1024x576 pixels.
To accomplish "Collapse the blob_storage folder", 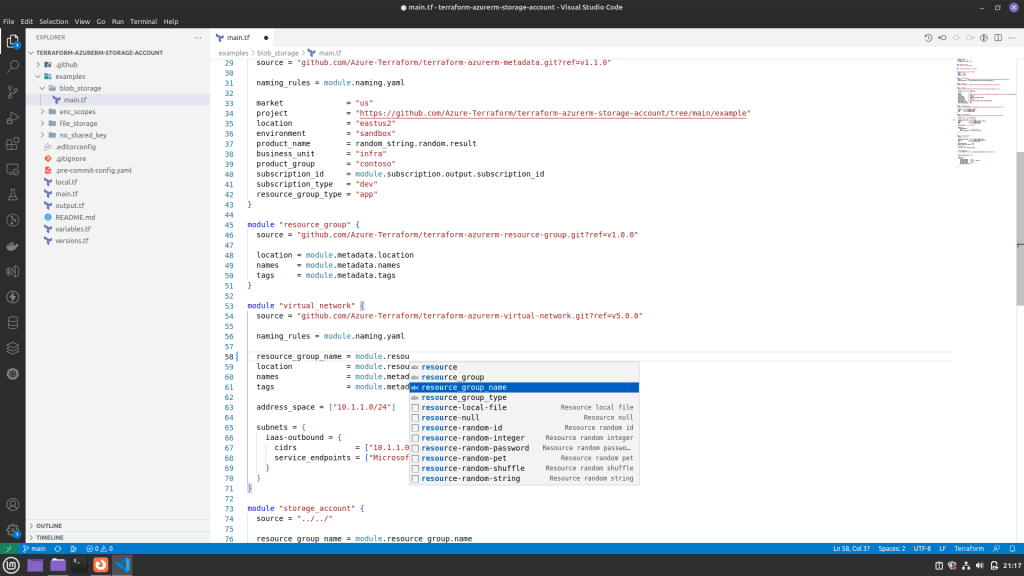I will pyautogui.click(x=79, y=88).
